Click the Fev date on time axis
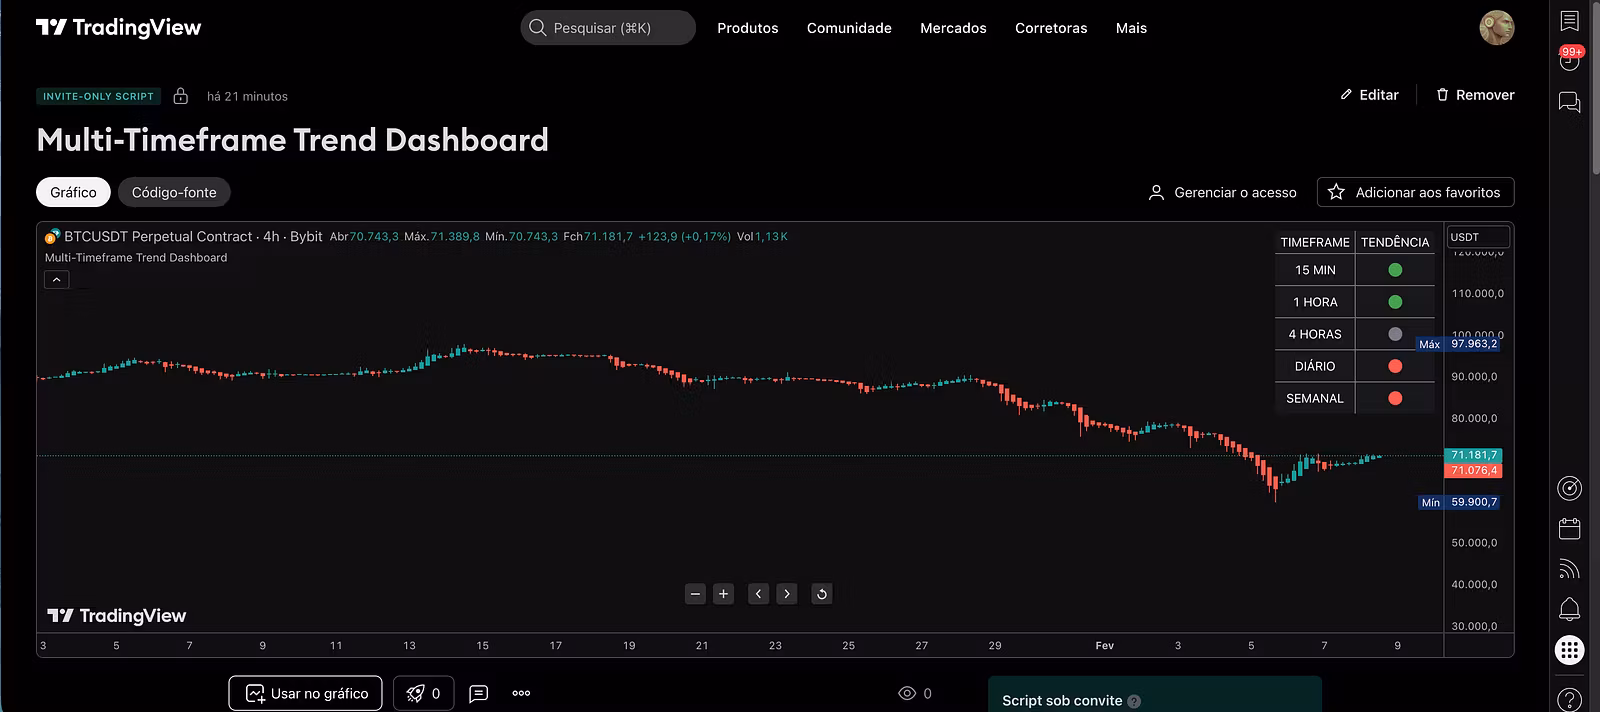 pyautogui.click(x=1104, y=646)
